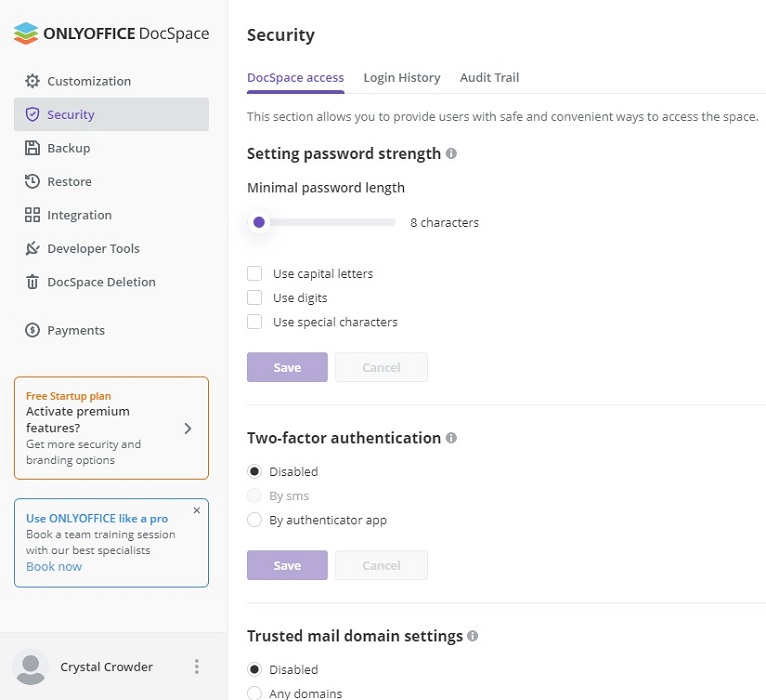This screenshot has height=700, width=766.
Task: Click the ONLYOFFICE DocSpace logo
Action: pyautogui.click(x=111, y=33)
